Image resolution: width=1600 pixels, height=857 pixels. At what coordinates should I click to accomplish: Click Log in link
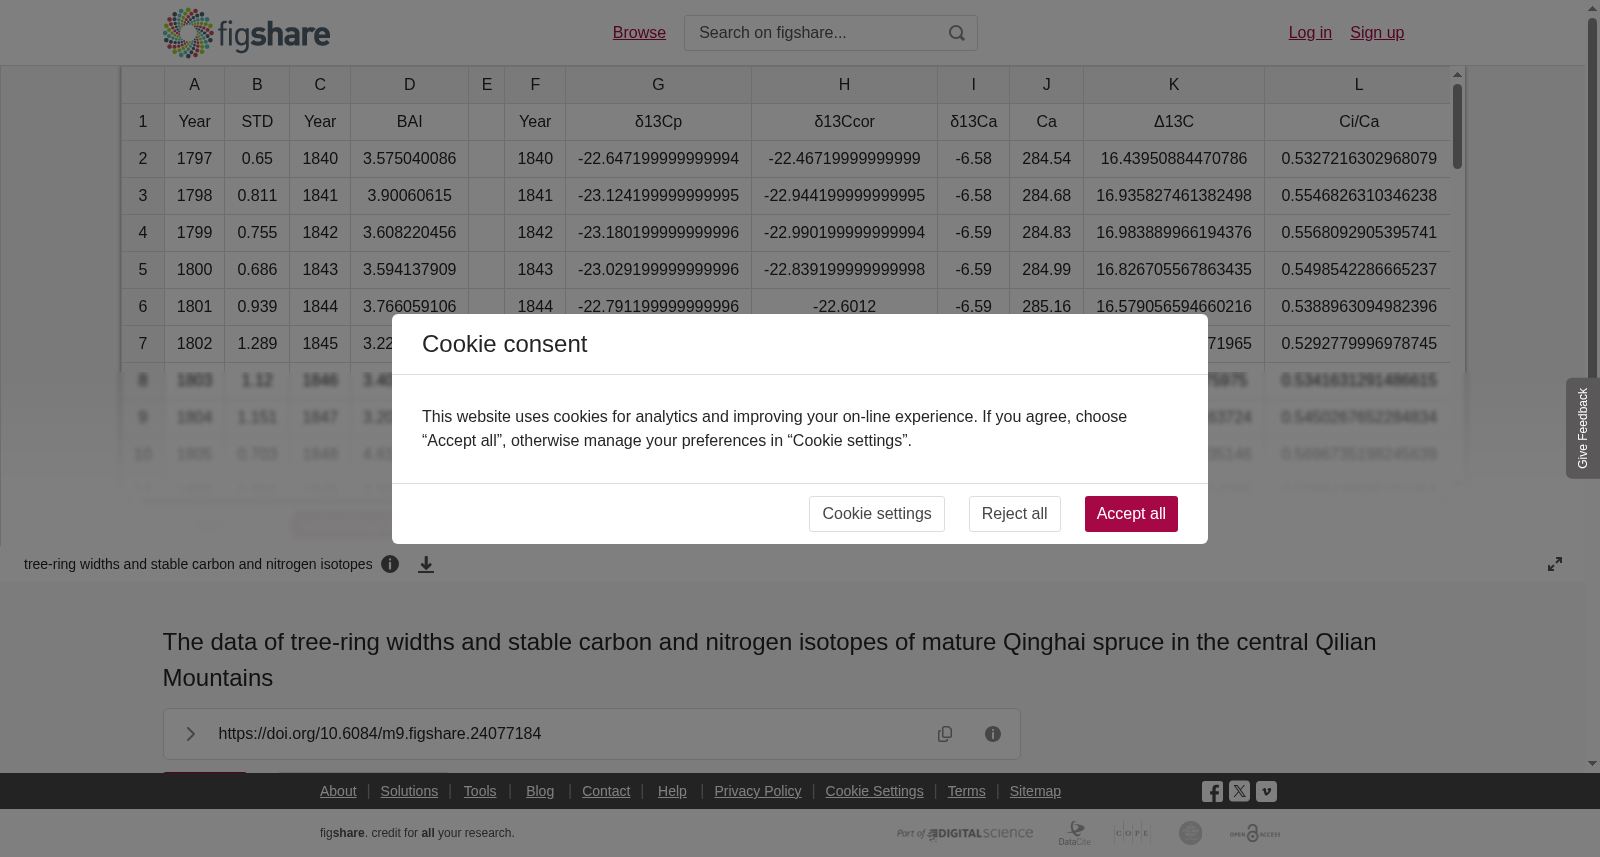coord(1310,33)
